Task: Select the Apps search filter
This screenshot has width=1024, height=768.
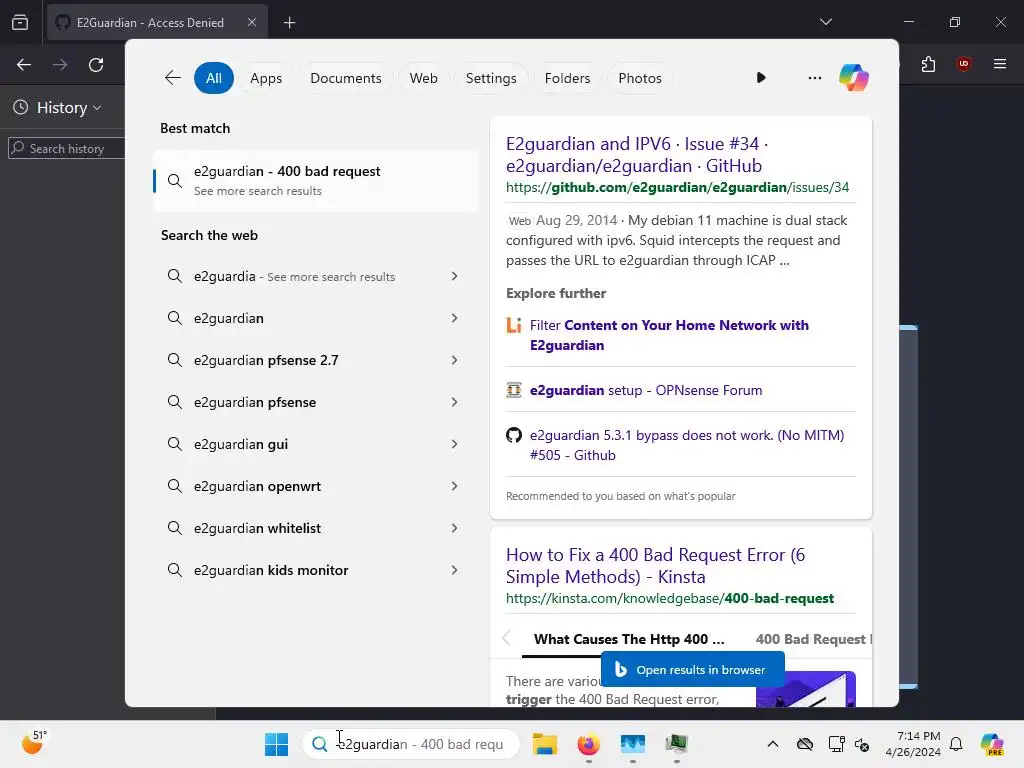Action: pyautogui.click(x=266, y=78)
